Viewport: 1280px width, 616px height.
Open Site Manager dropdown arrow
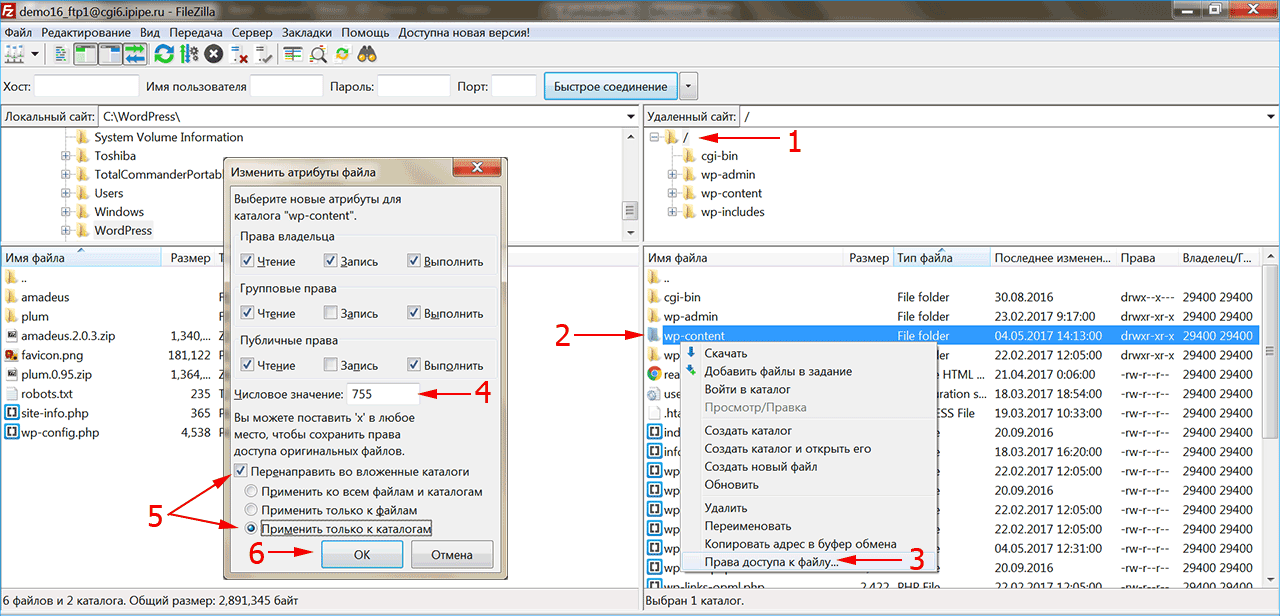click(35, 53)
